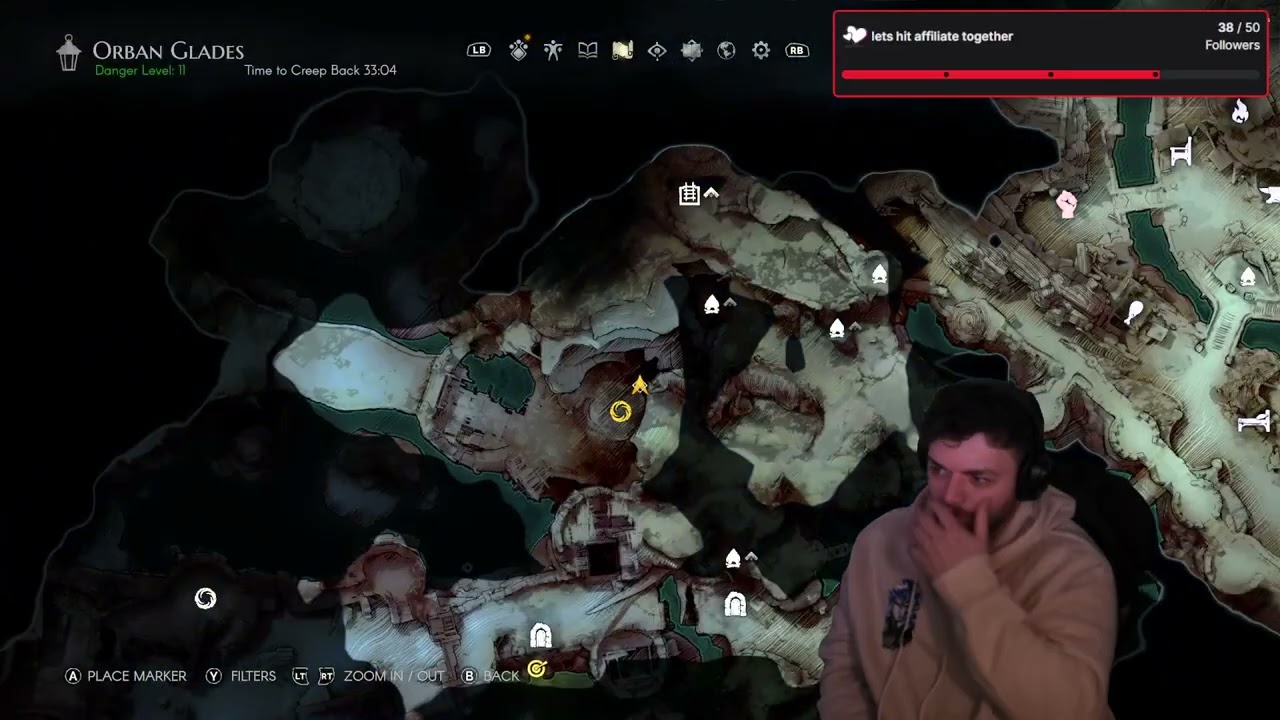Screen dimensions: 1280x720
Task: Select the bed inn map icon
Action: (1254, 422)
